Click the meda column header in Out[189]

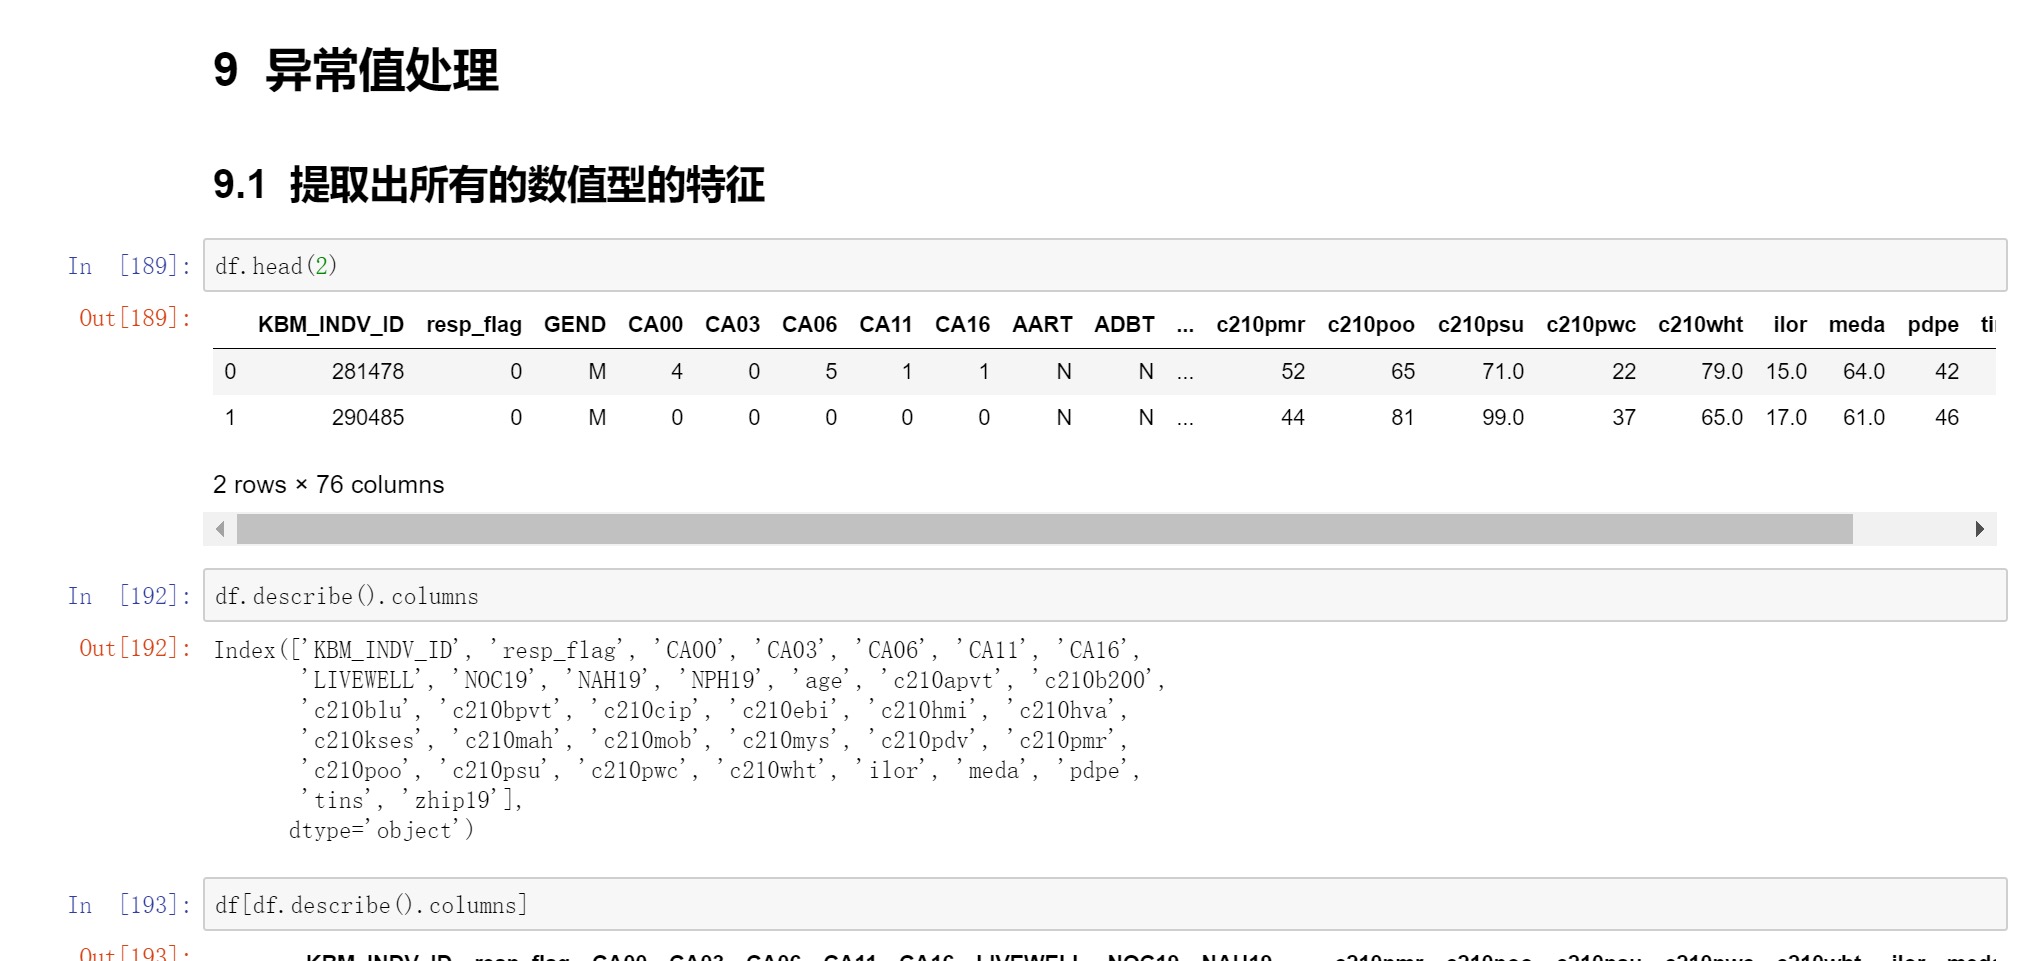click(x=1857, y=325)
